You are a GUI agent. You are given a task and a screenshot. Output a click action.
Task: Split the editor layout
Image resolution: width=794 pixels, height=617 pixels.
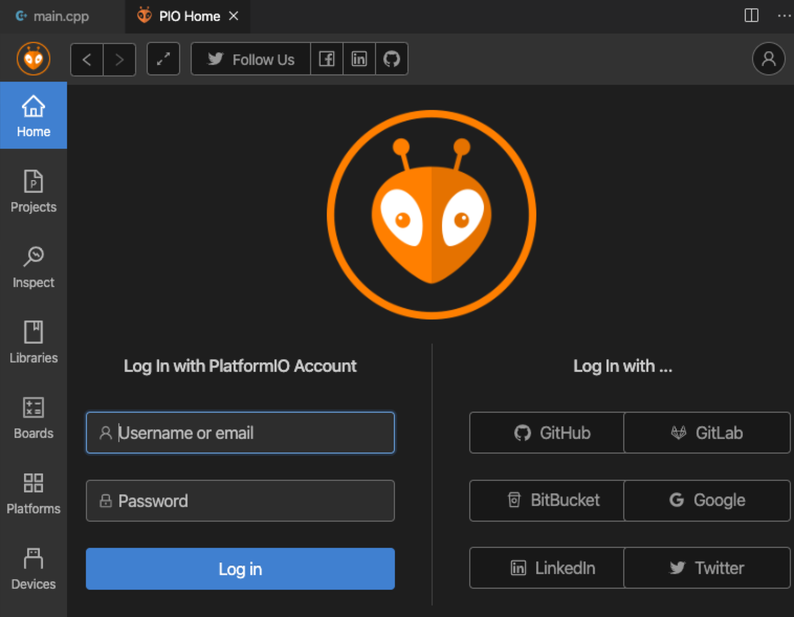pyautogui.click(x=751, y=15)
